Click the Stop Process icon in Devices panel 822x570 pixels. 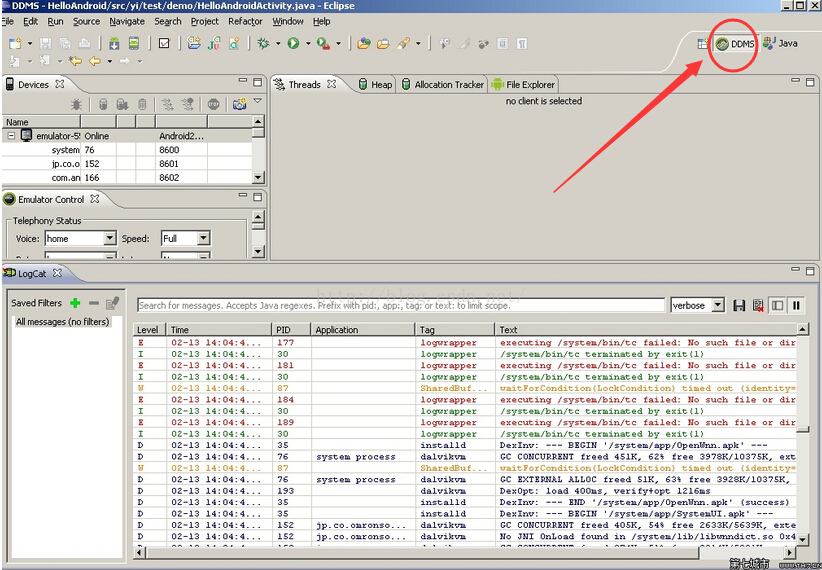(x=213, y=104)
